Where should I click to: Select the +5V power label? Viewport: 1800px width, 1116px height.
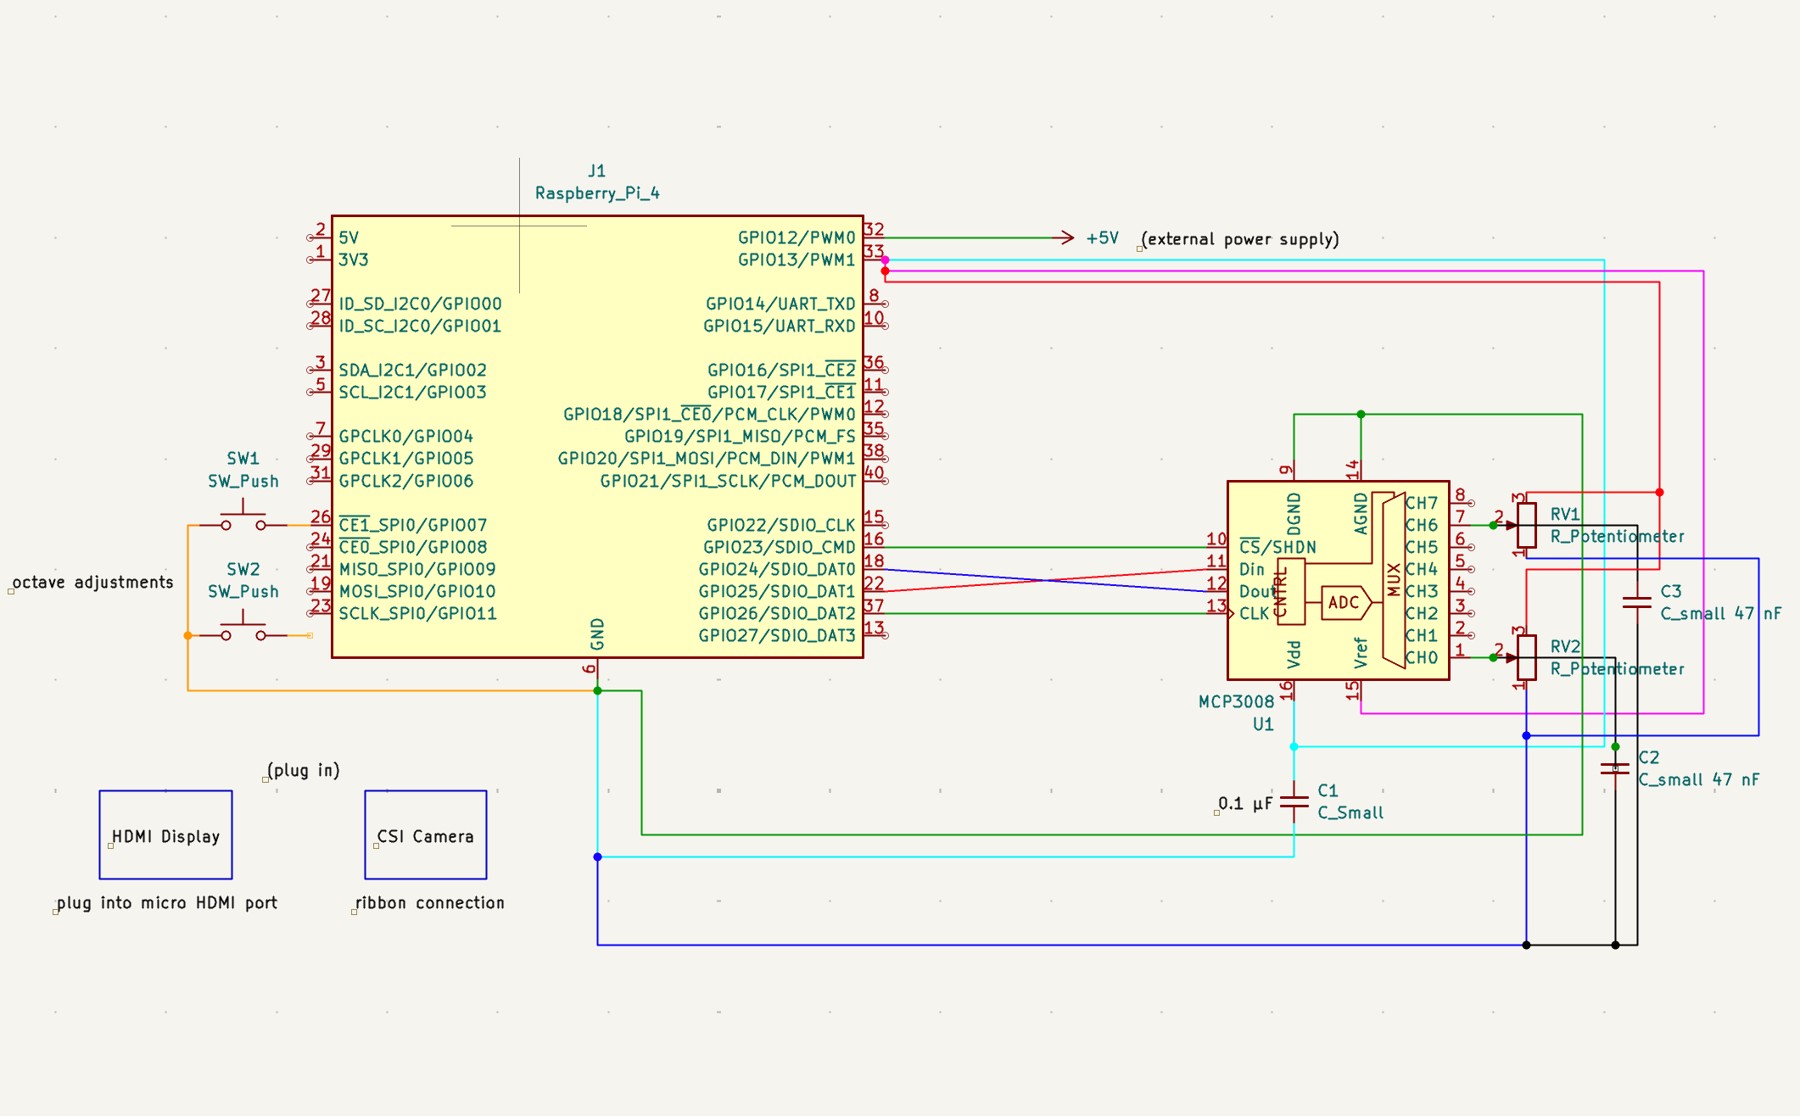click(x=1102, y=238)
